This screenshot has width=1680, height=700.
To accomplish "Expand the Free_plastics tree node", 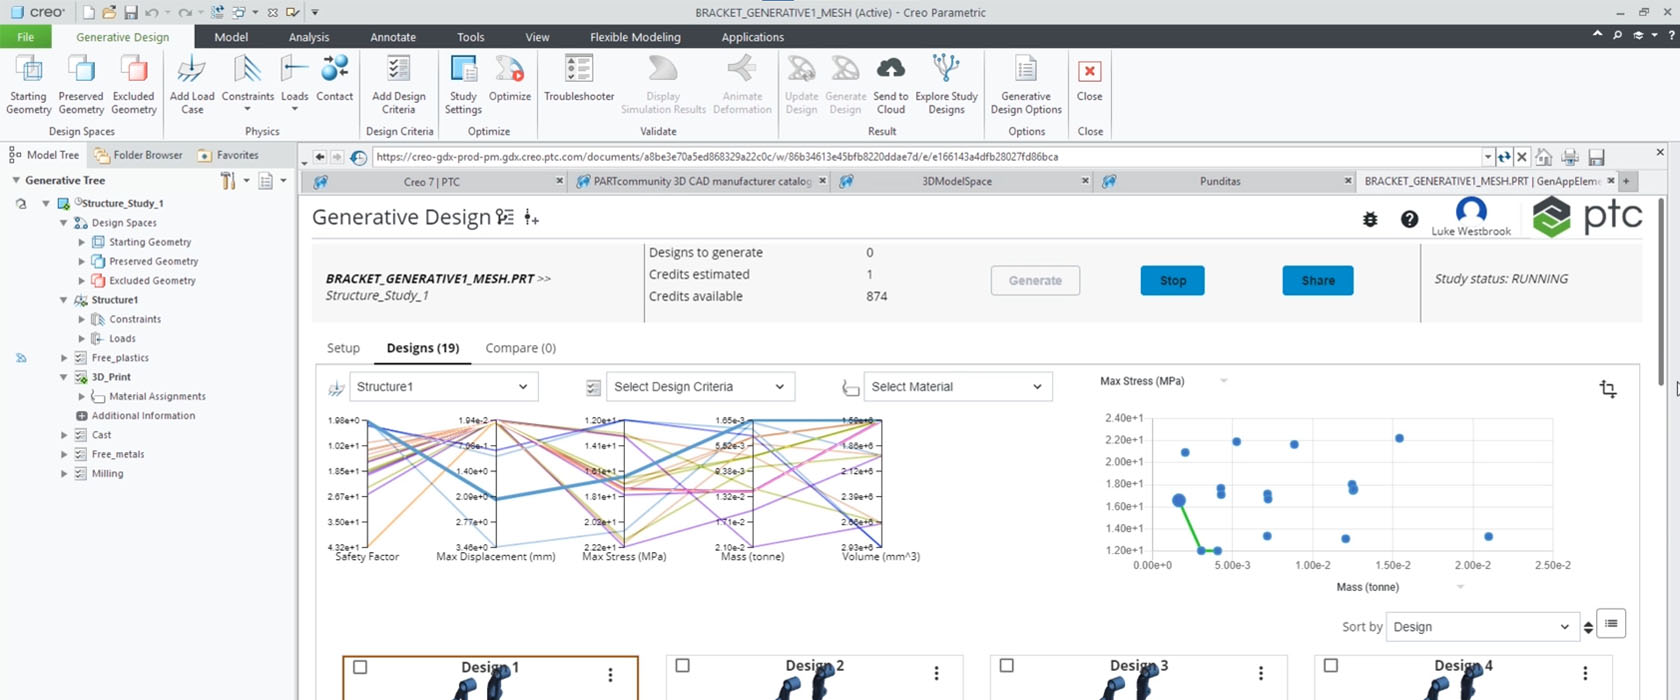I will (x=64, y=358).
